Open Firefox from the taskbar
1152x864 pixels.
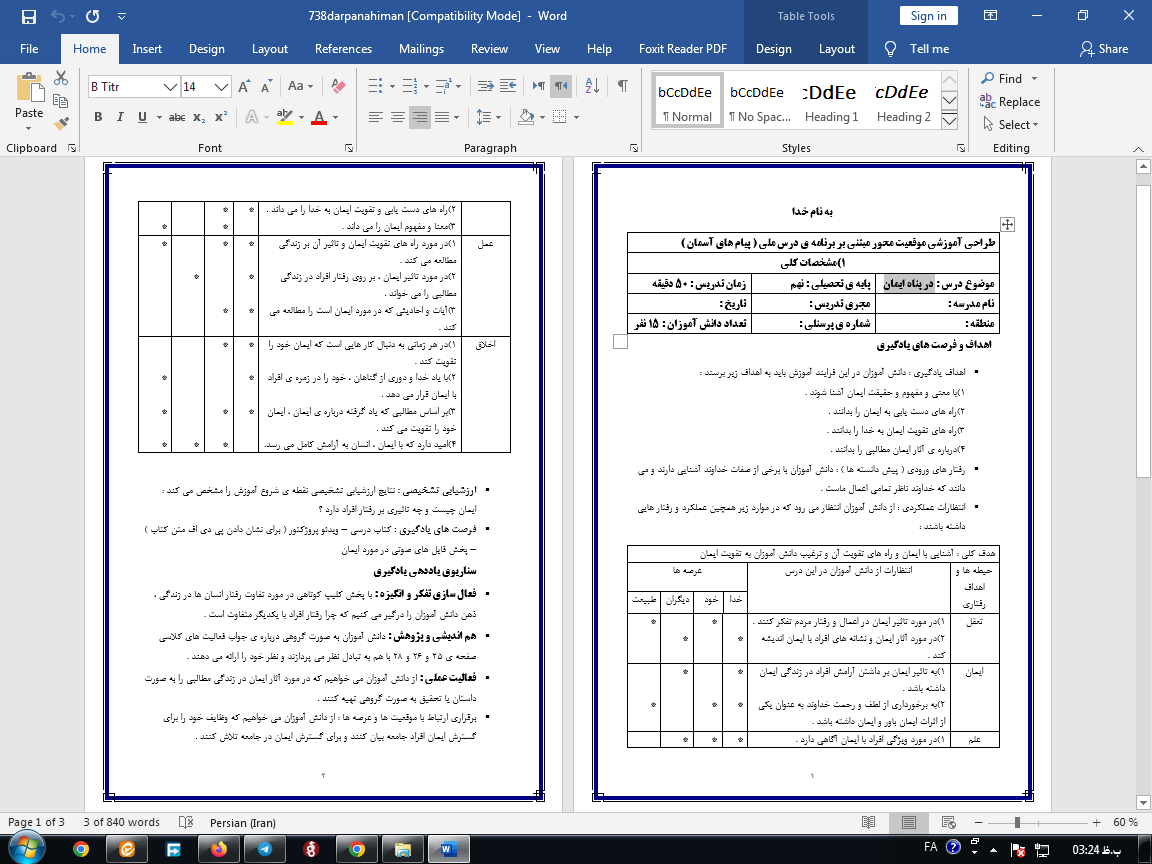(x=218, y=848)
